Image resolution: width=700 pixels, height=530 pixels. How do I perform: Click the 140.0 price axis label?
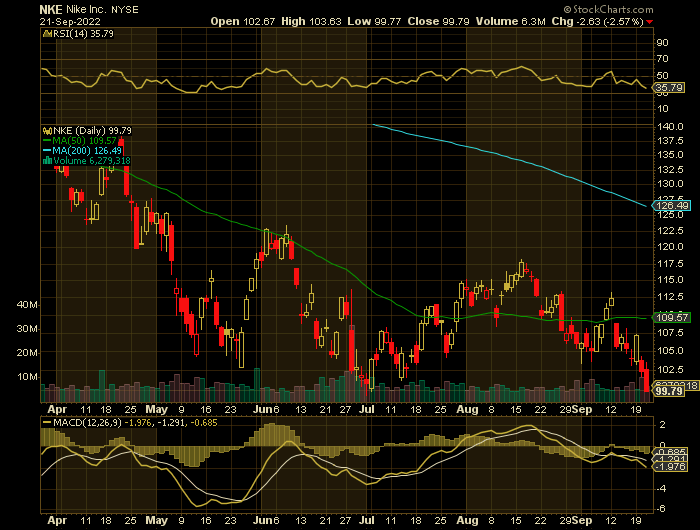pos(670,127)
